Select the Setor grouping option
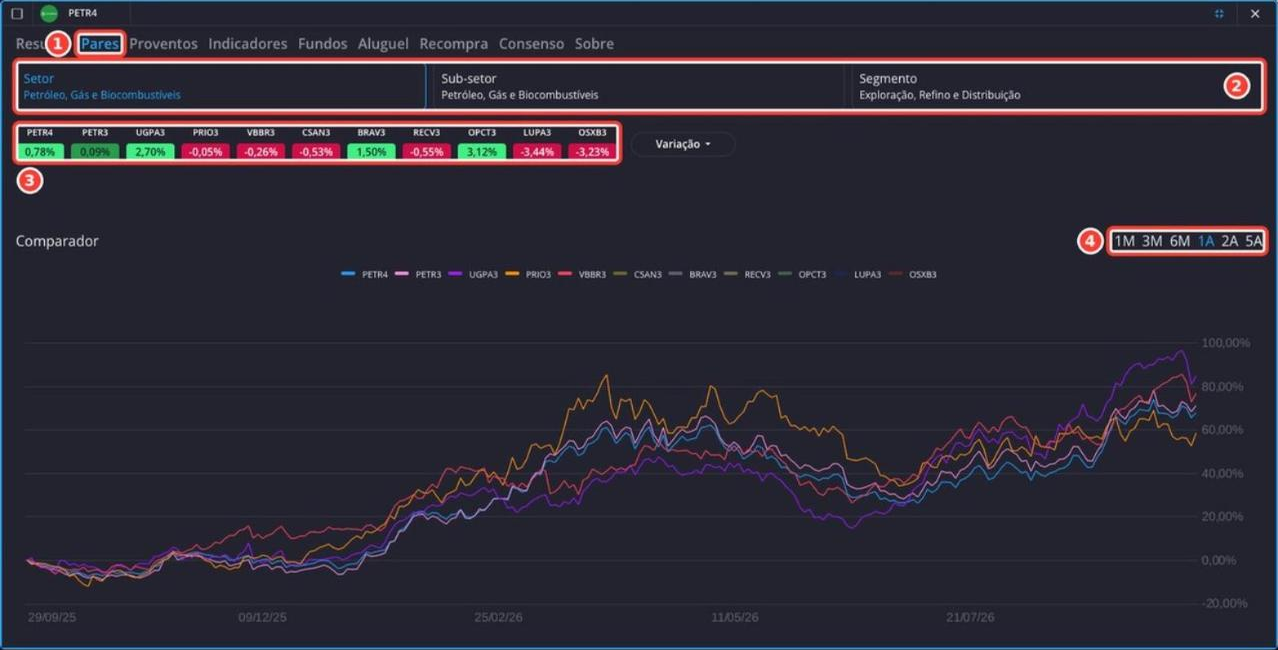1278x650 pixels. pos(220,86)
